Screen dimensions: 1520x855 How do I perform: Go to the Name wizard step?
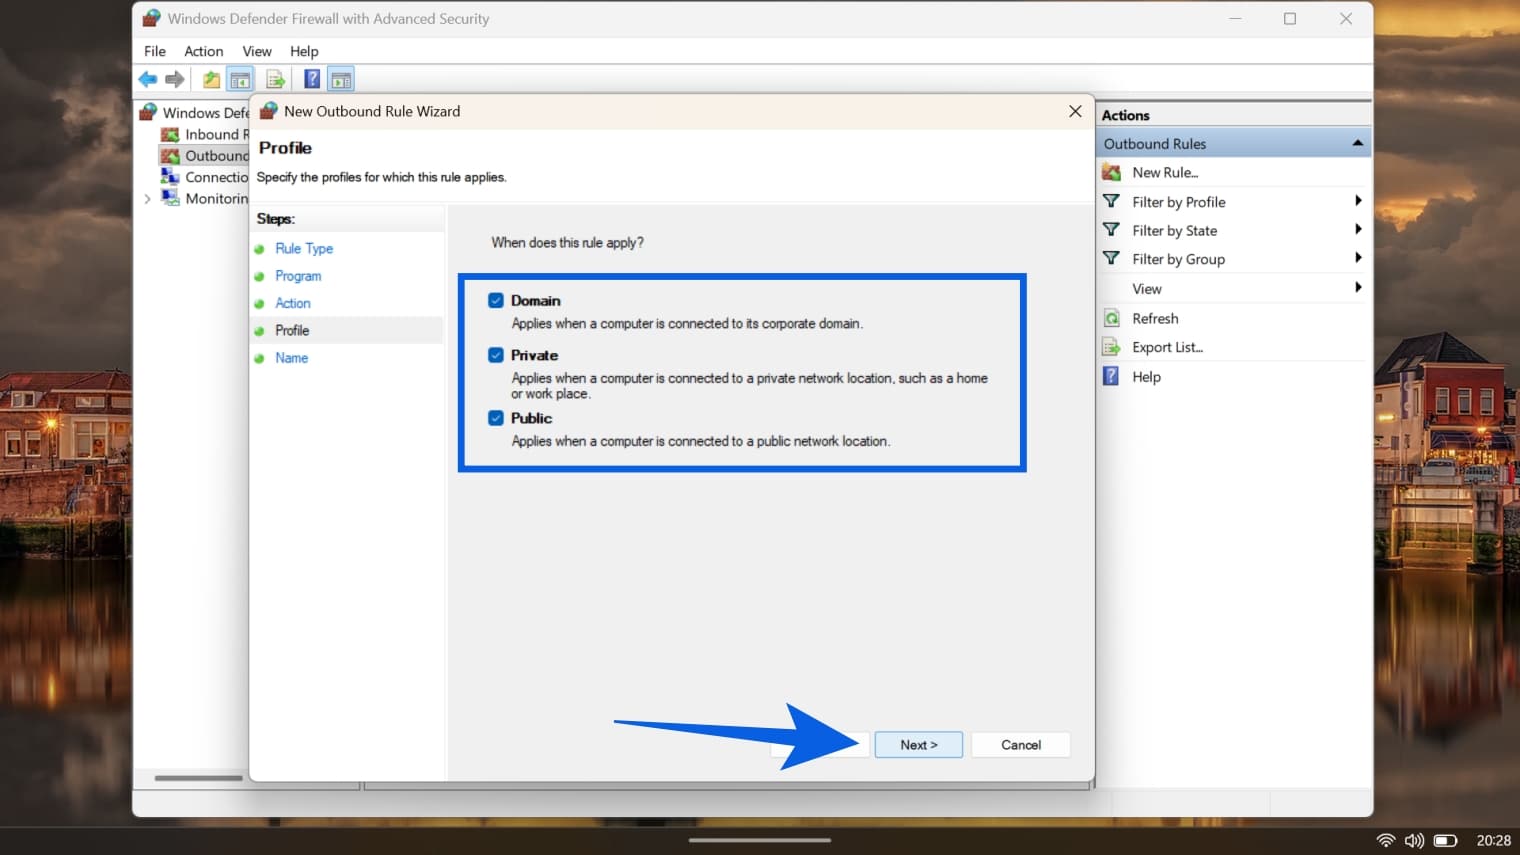tap(292, 358)
